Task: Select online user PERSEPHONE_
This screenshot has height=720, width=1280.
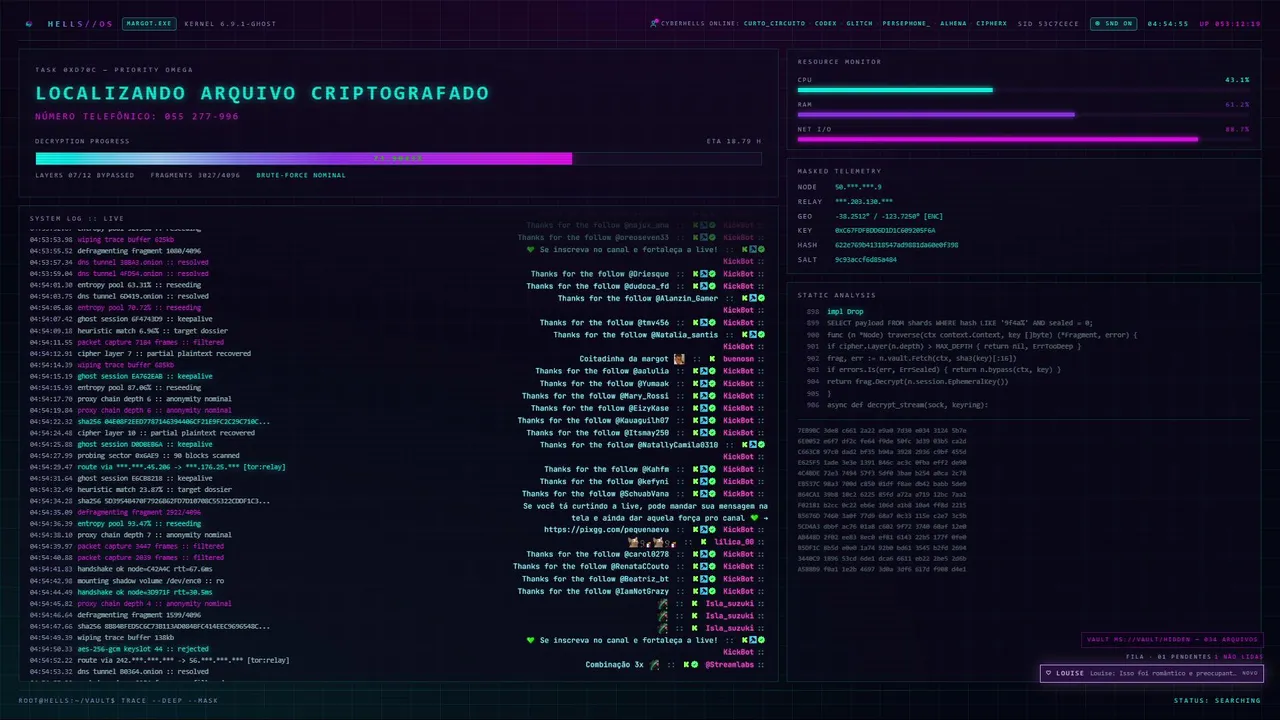Action: pyautogui.click(x=906, y=23)
